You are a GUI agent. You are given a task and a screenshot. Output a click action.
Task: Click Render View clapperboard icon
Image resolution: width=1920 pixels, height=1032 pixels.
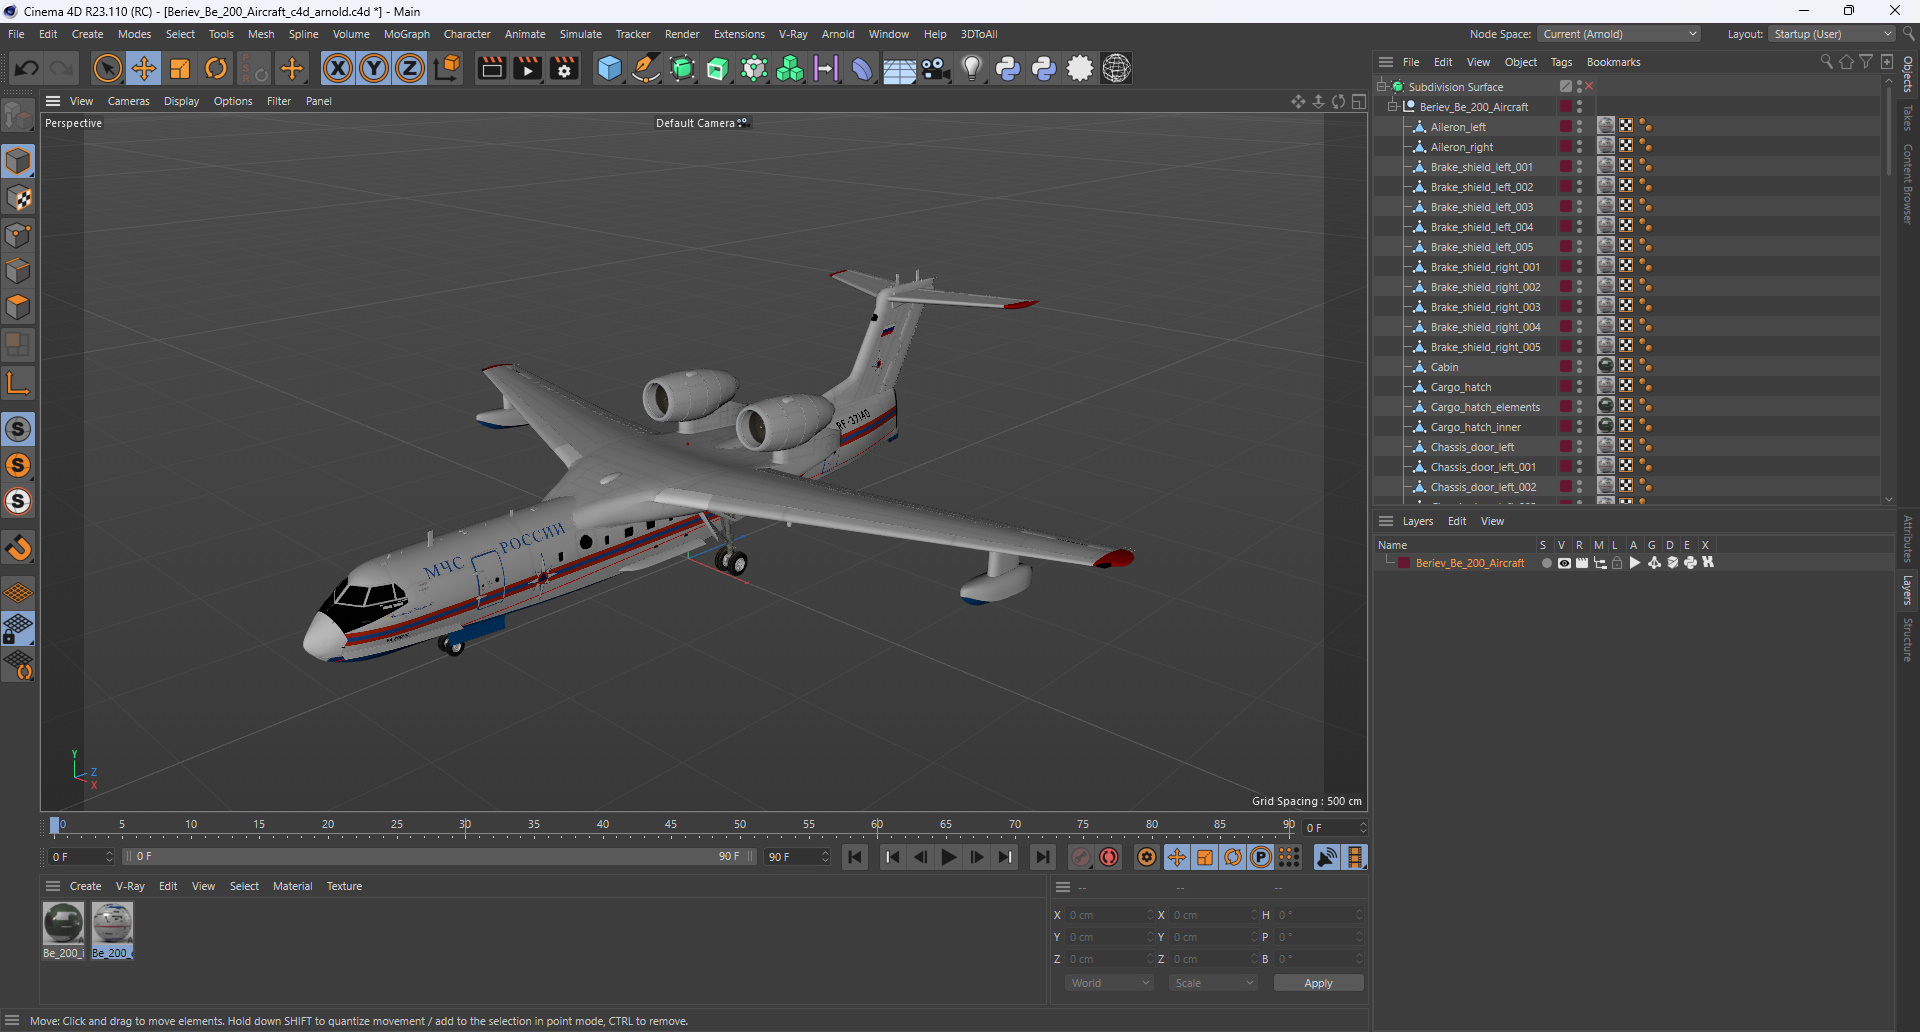(x=491, y=68)
